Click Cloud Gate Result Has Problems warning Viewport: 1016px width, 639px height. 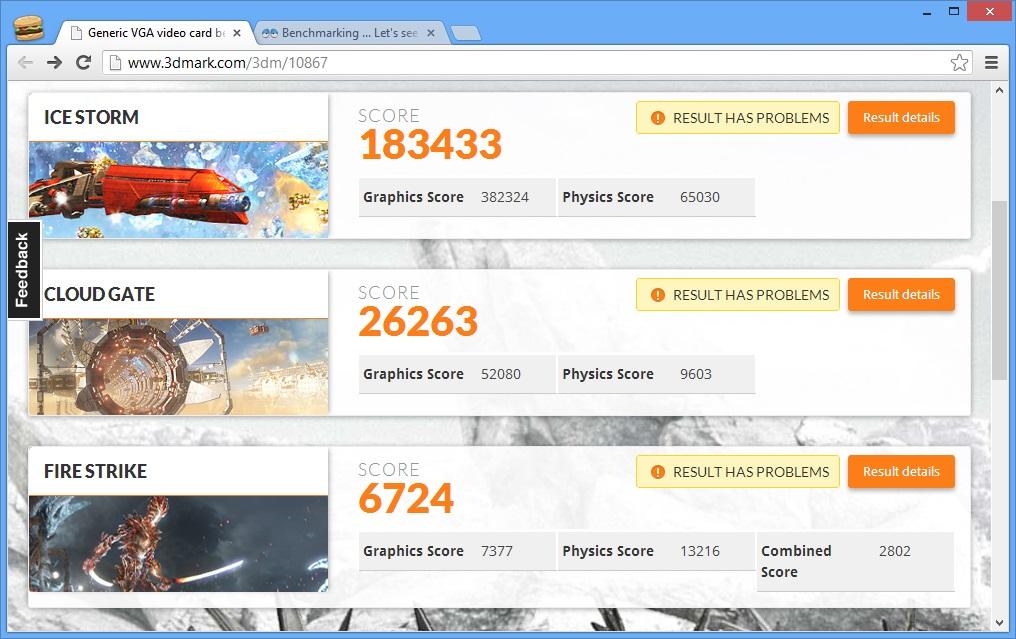(x=738, y=294)
